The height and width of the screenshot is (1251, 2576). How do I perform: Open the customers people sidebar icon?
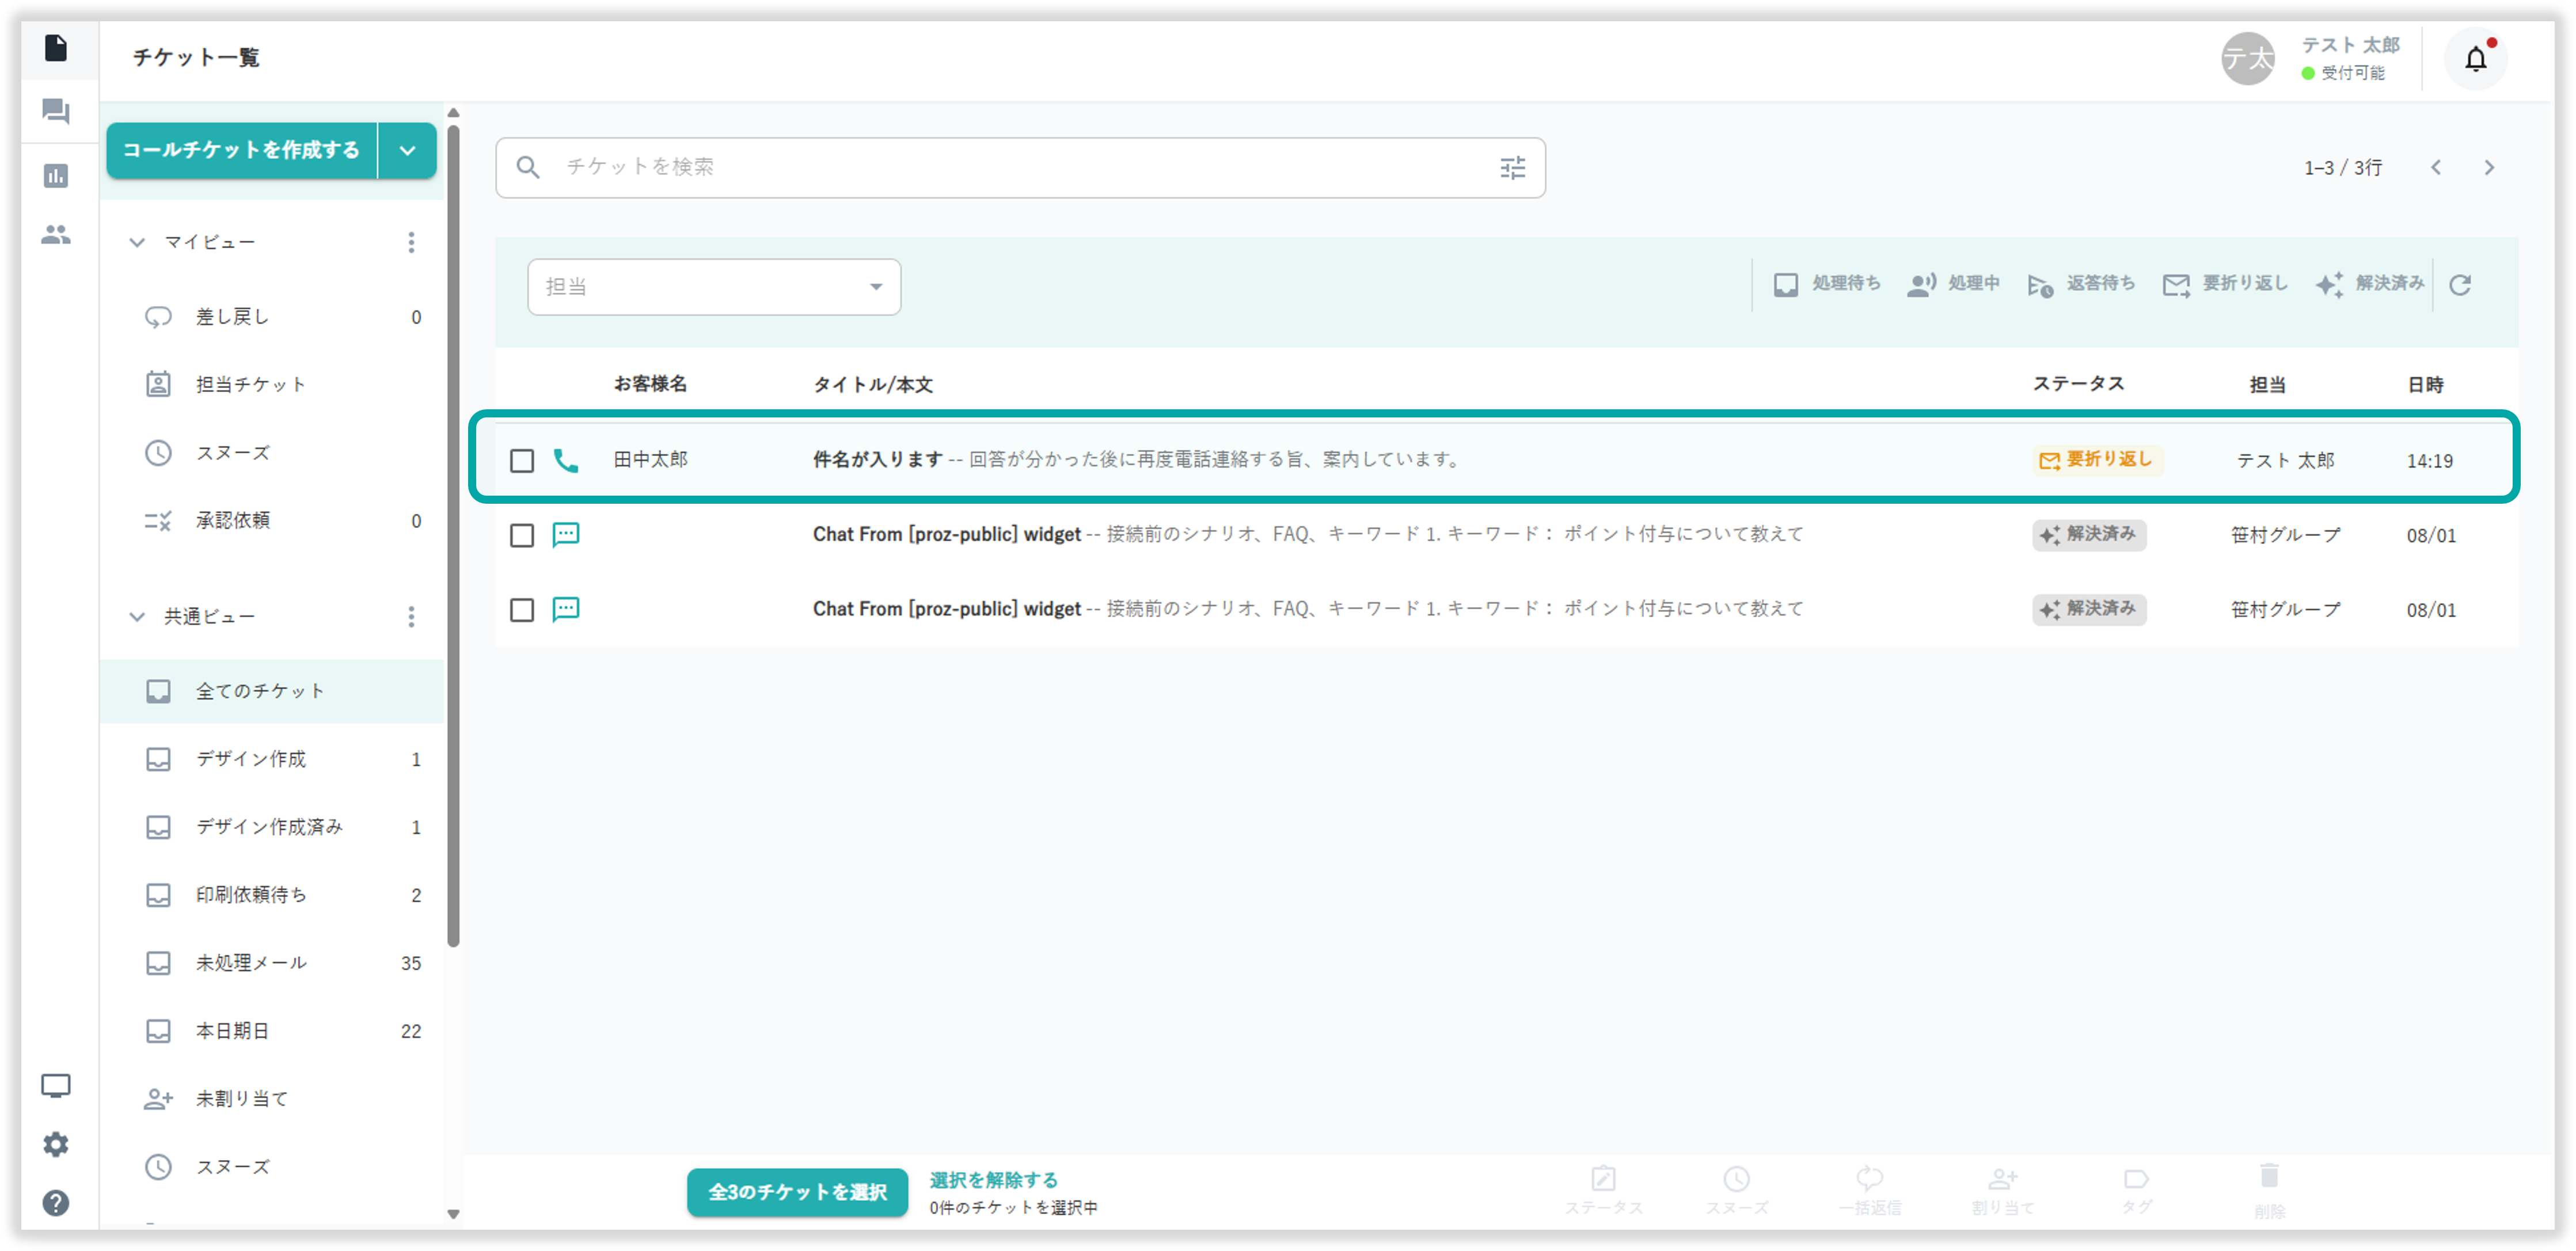coord(56,235)
